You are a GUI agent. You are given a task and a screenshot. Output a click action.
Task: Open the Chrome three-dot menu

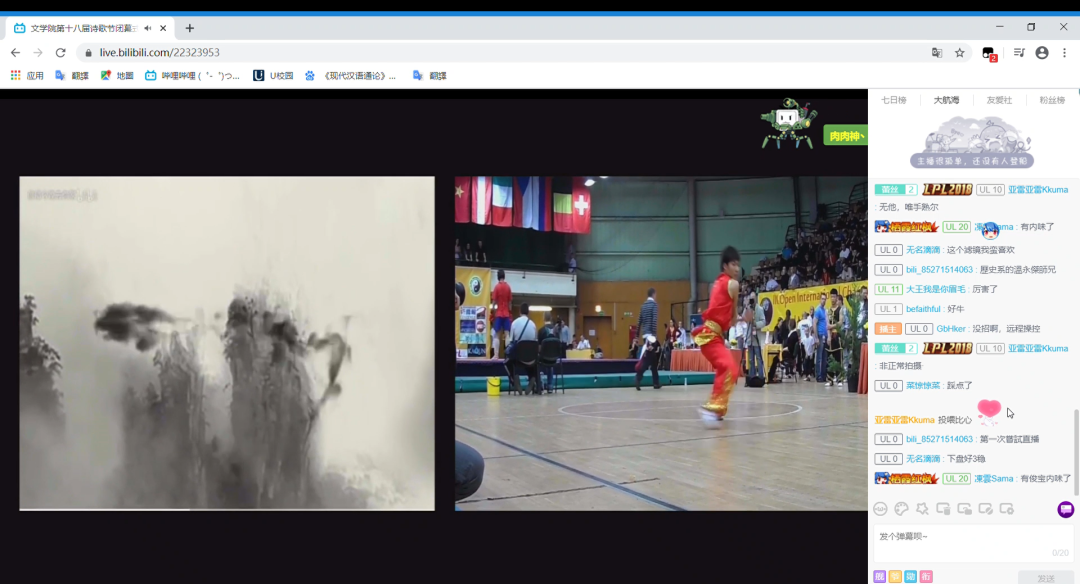(x=1064, y=53)
